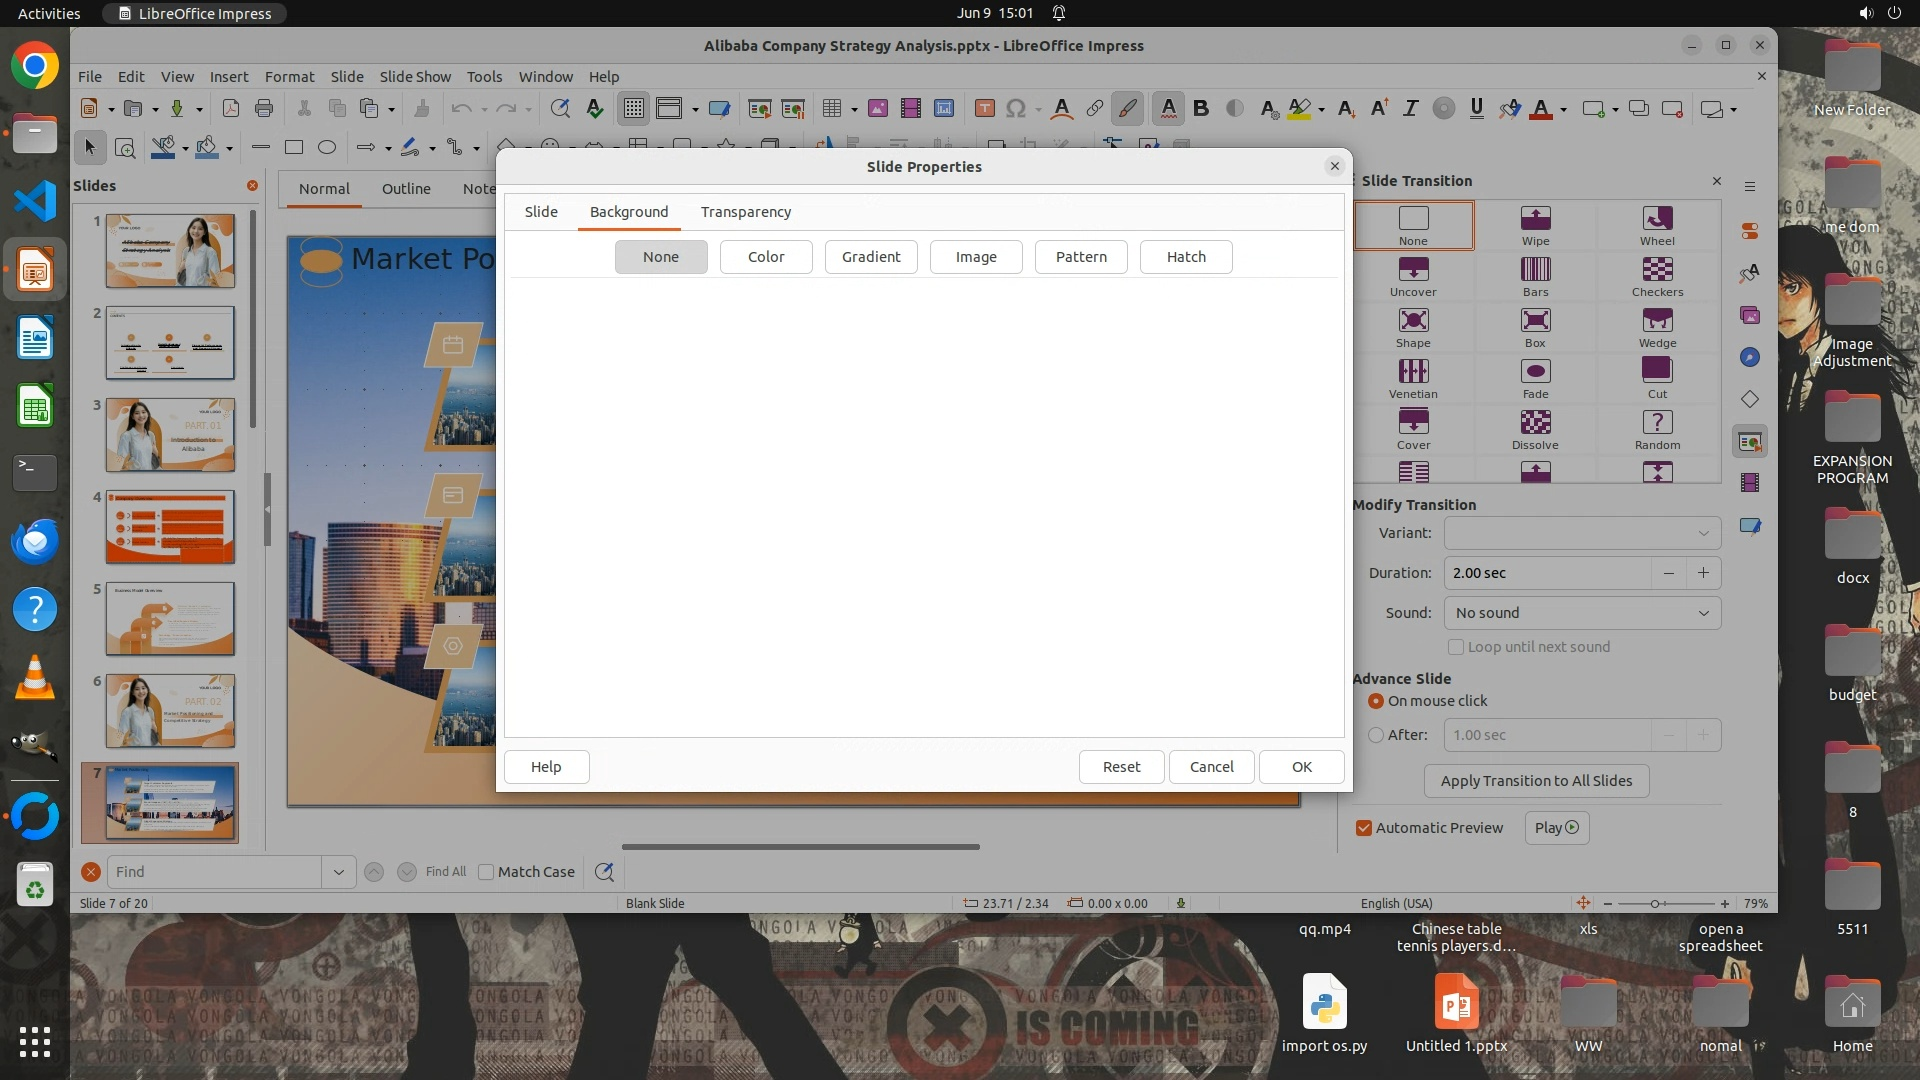Open the Sound dropdown list
Viewport: 1920px width, 1080px height.
tap(1582, 613)
